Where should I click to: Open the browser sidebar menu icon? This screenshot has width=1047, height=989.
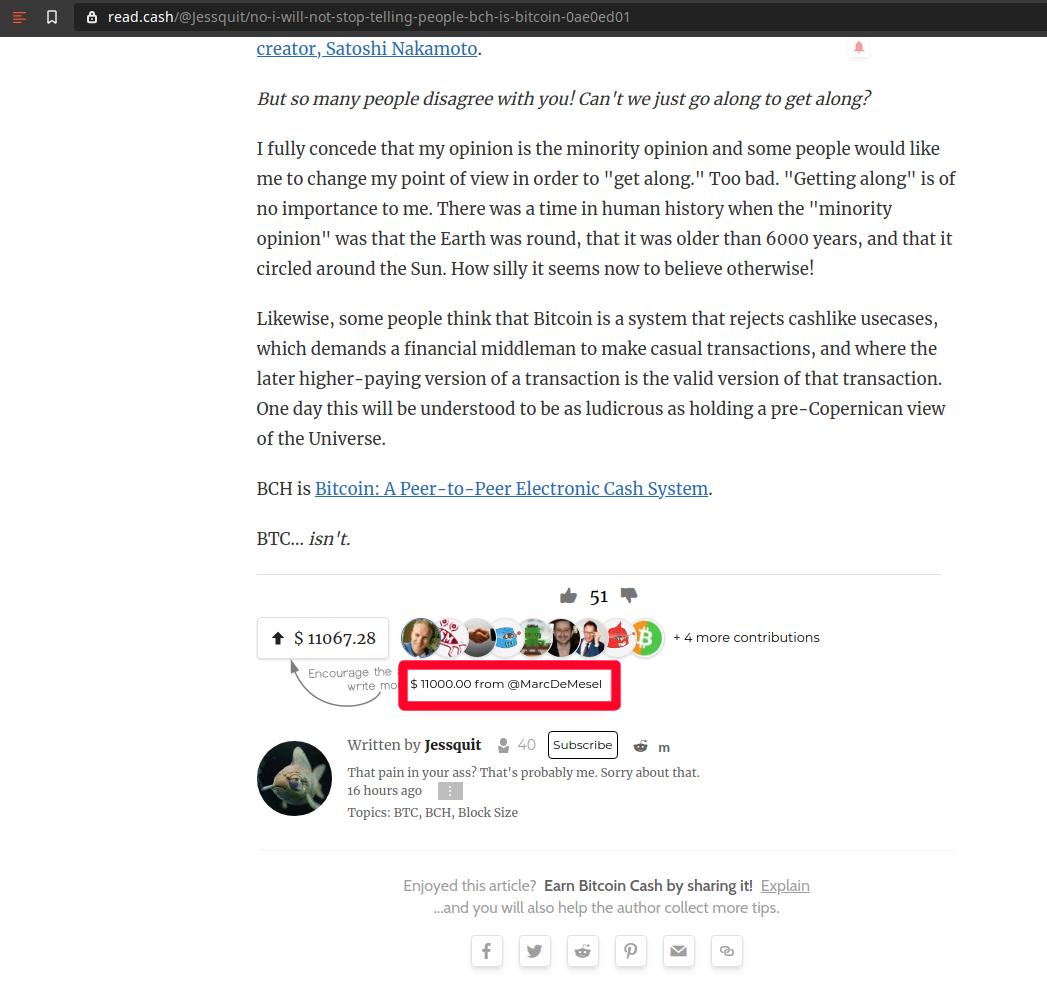click(19, 17)
